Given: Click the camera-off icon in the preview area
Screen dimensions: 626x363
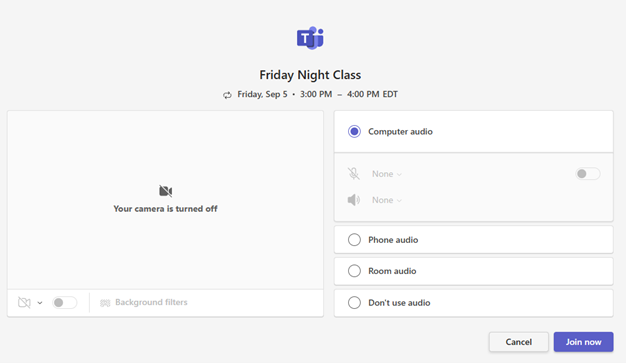Looking at the screenshot, I should 166,191.
